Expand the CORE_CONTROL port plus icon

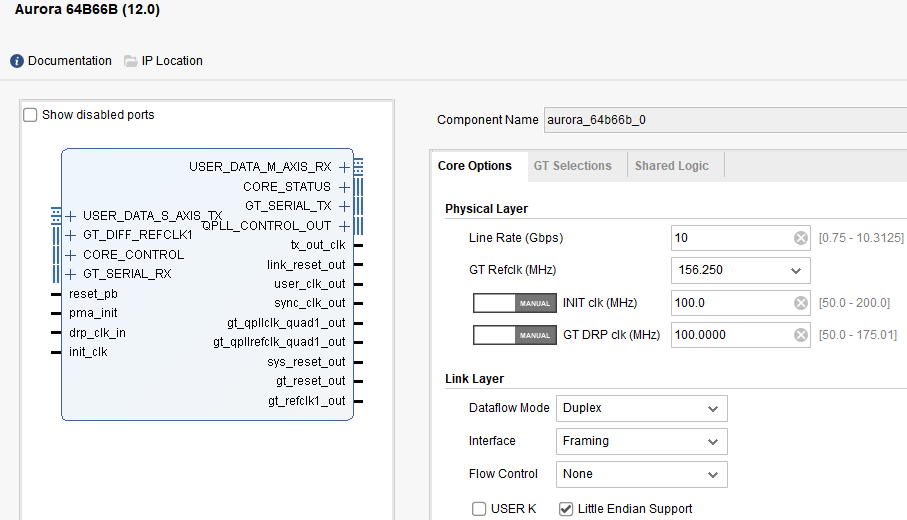[71, 255]
